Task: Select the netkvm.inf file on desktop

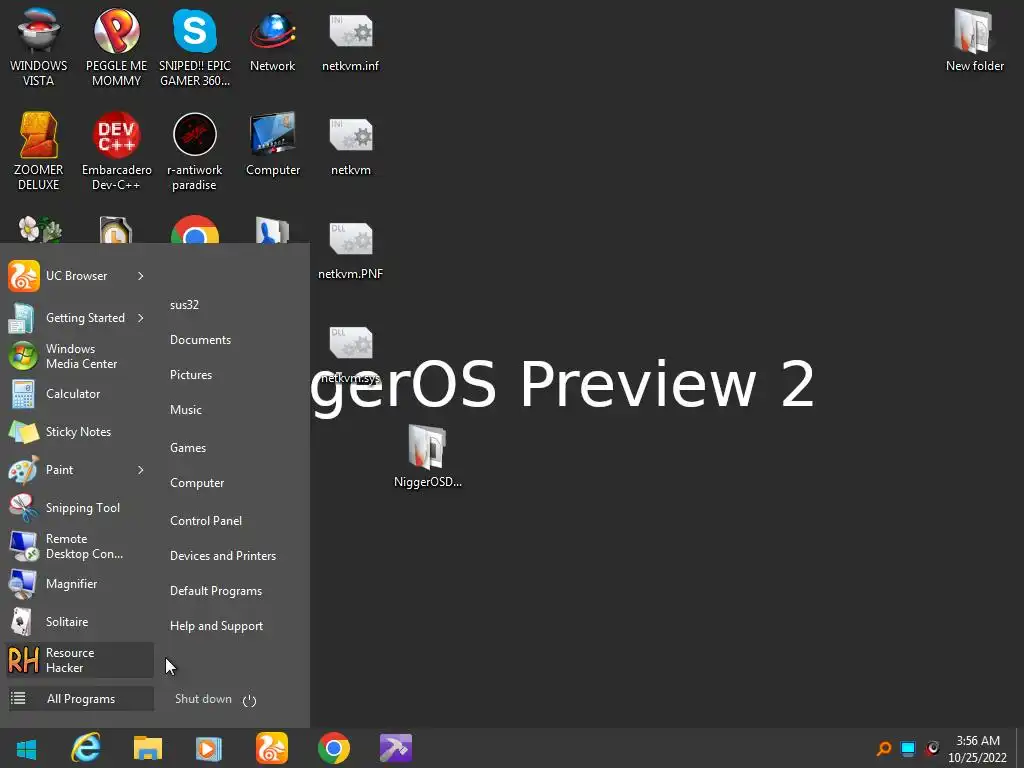Action: pos(351,40)
